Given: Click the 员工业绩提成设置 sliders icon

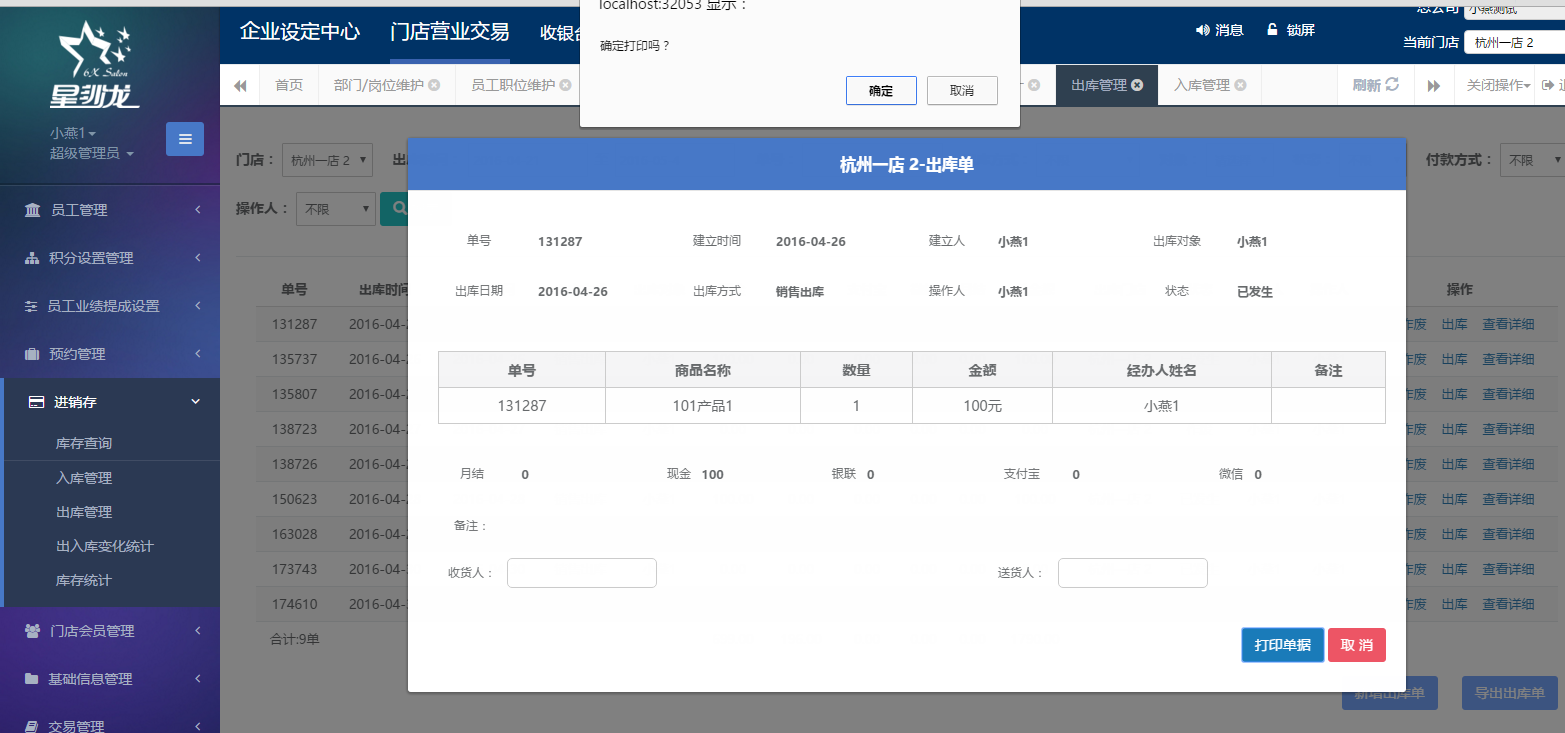Looking at the screenshot, I should [x=32, y=306].
